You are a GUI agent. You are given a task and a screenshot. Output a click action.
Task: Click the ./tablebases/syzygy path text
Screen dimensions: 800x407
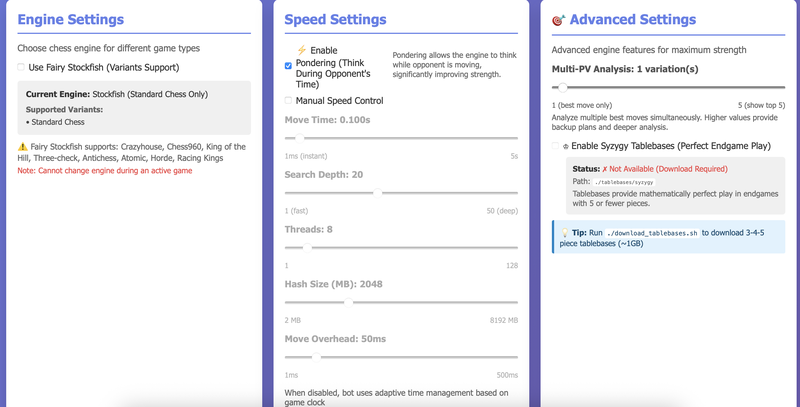pos(624,183)
